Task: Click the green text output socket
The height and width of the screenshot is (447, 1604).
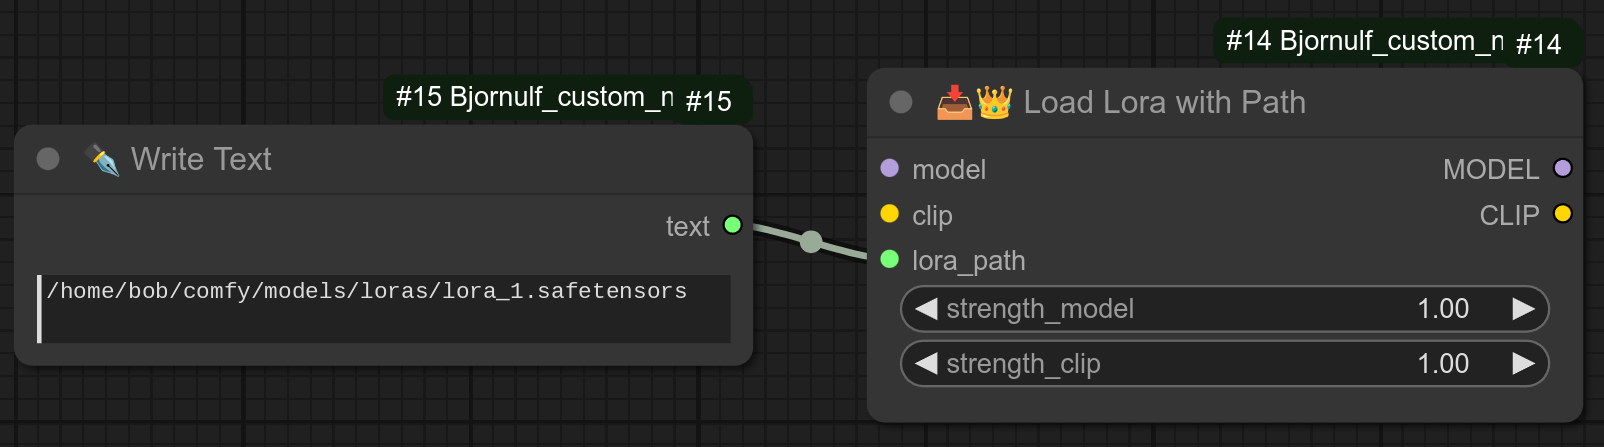Action: pos(732,225)
